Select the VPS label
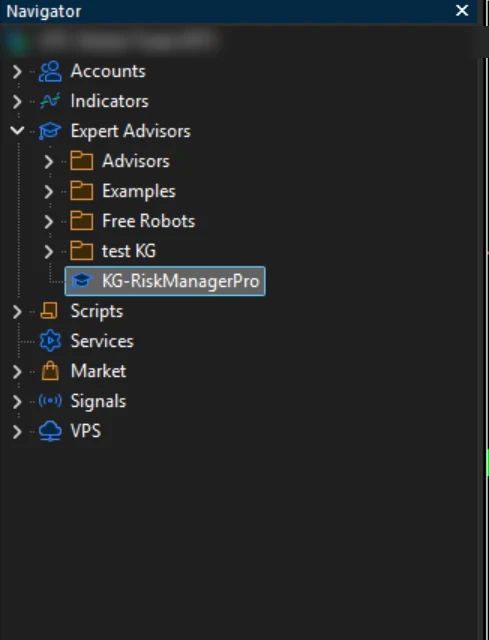 86,431
